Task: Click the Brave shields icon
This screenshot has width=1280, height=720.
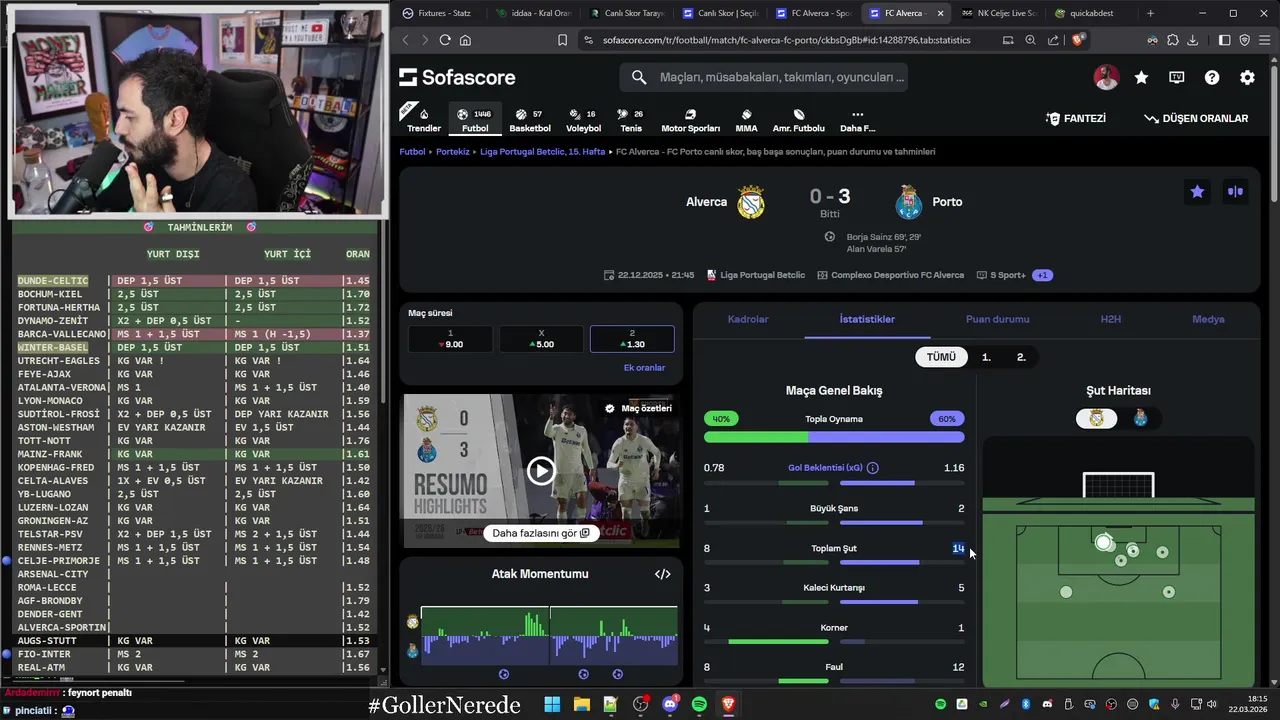Action: (1078, 40)
